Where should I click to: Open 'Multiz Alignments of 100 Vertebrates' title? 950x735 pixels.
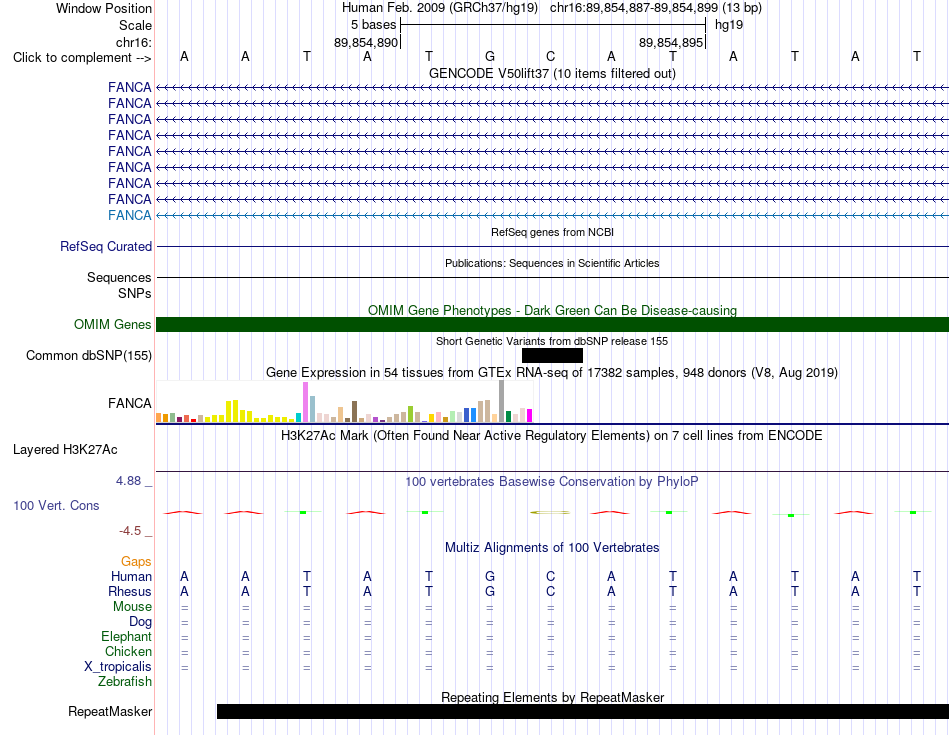[x=552, y=548]
